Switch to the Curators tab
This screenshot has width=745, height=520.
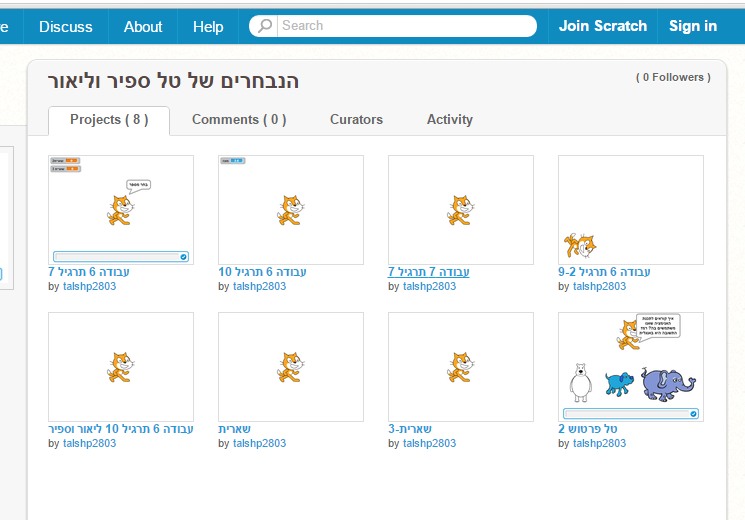(x=356, y=120)
